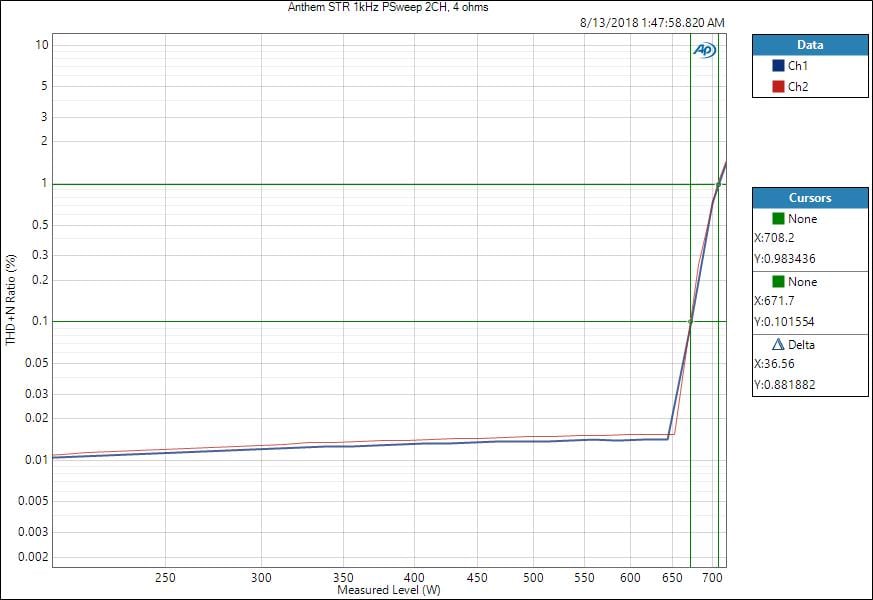Click the Y:0.101554 cursor value
The image size is (873, 600).
point(784,321)
